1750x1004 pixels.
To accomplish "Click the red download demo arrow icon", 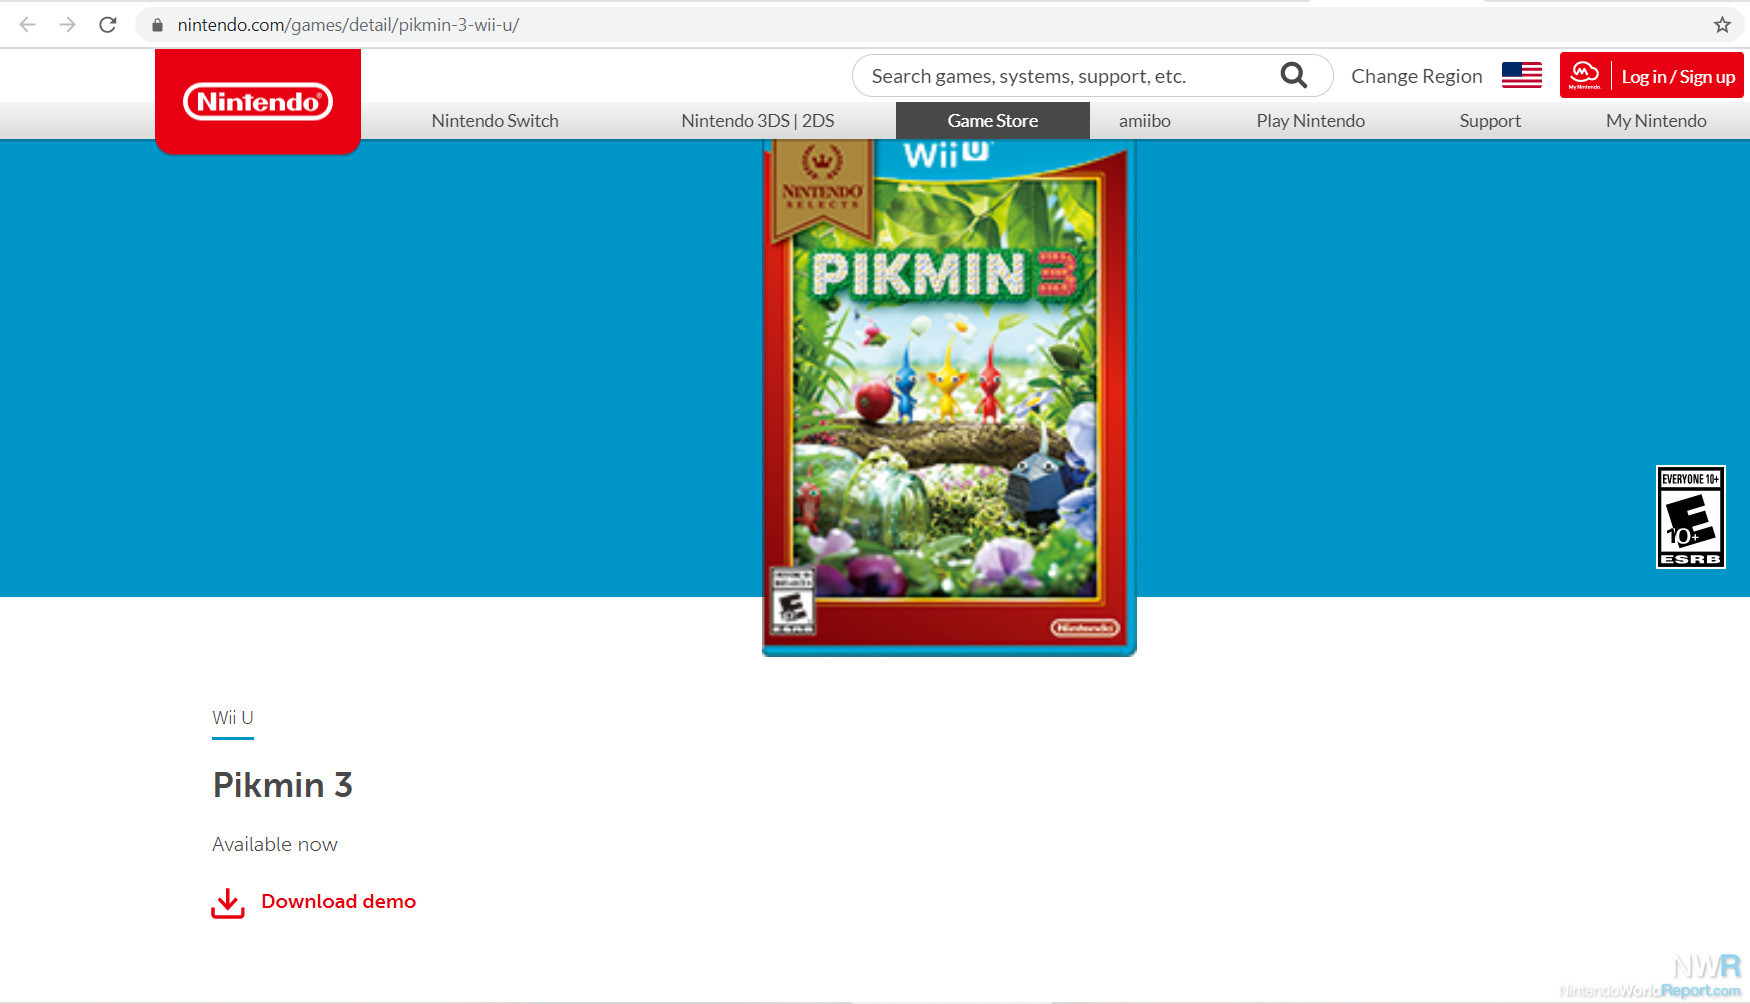I will coord(228,903).
